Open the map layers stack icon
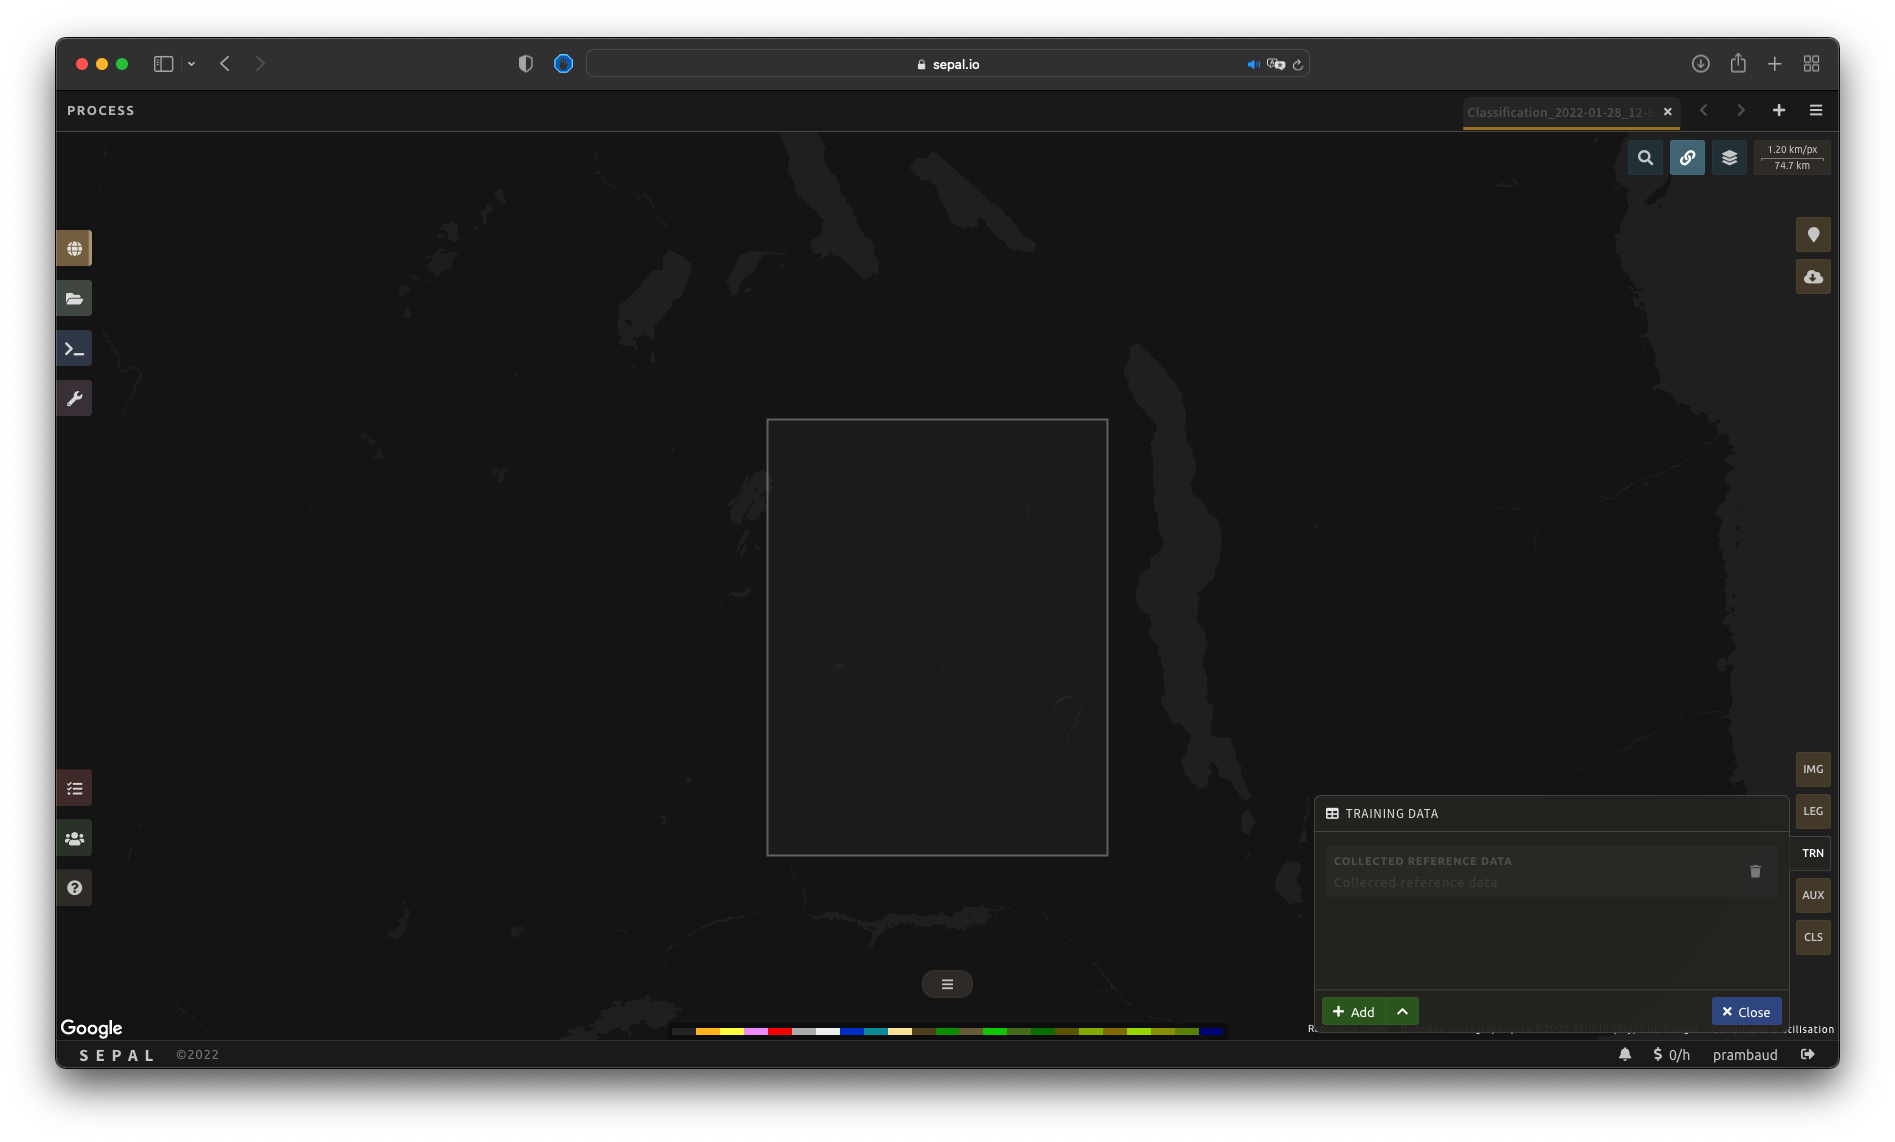 1729,158
